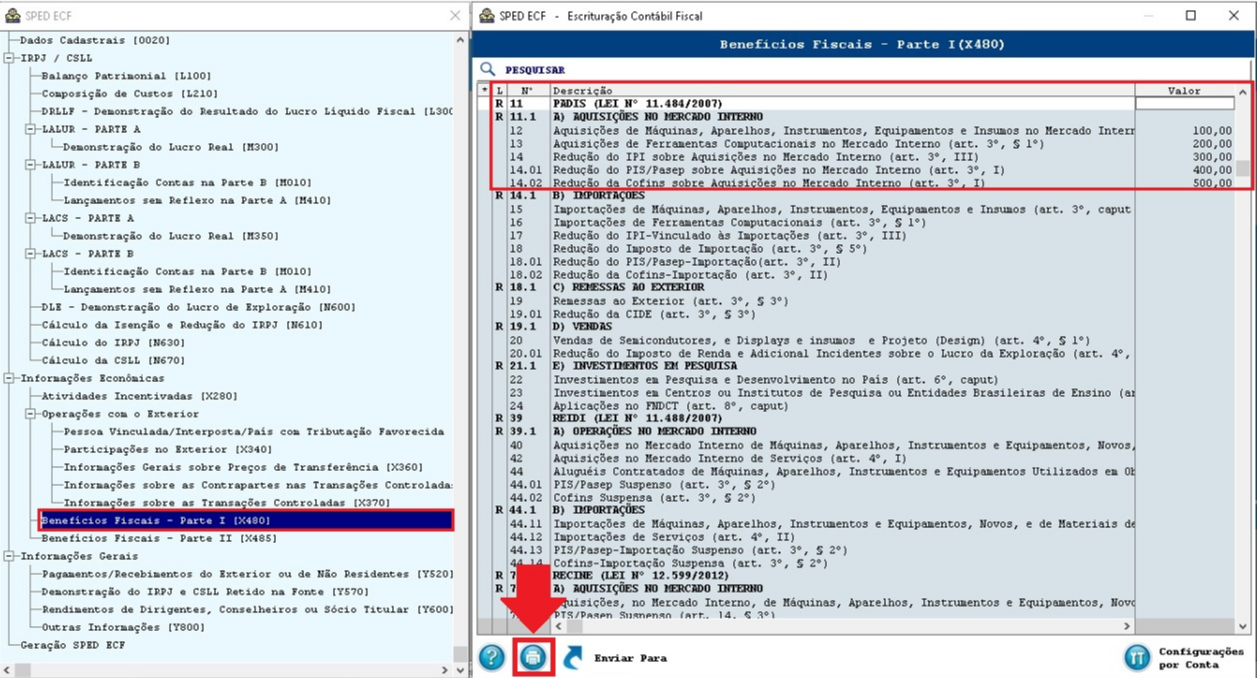This screenshot has width=1257, height=678.
Task: Click table vertical scrollbar thumb
Action: click(x=1243, y=168)
